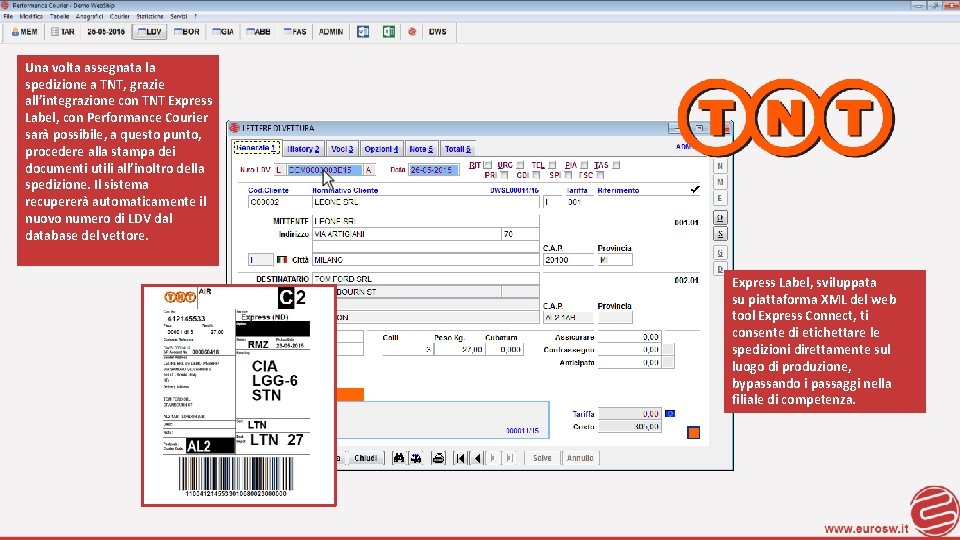960x540 pixels.
Task: Open the Statistiche menu
Action: [x=150, y=16]
